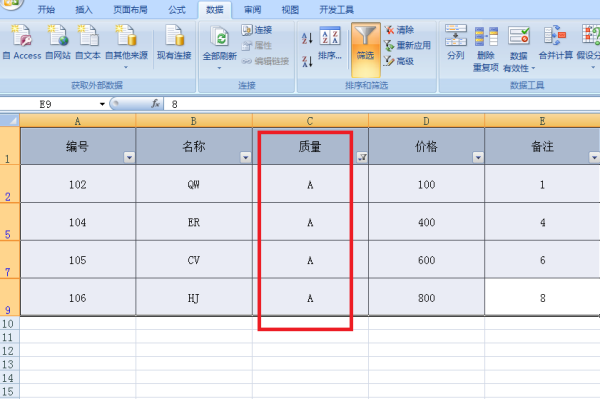The width and height of the screenshot is (600, 399).
Task: Select cell containing ER
Action: point(194,222)
